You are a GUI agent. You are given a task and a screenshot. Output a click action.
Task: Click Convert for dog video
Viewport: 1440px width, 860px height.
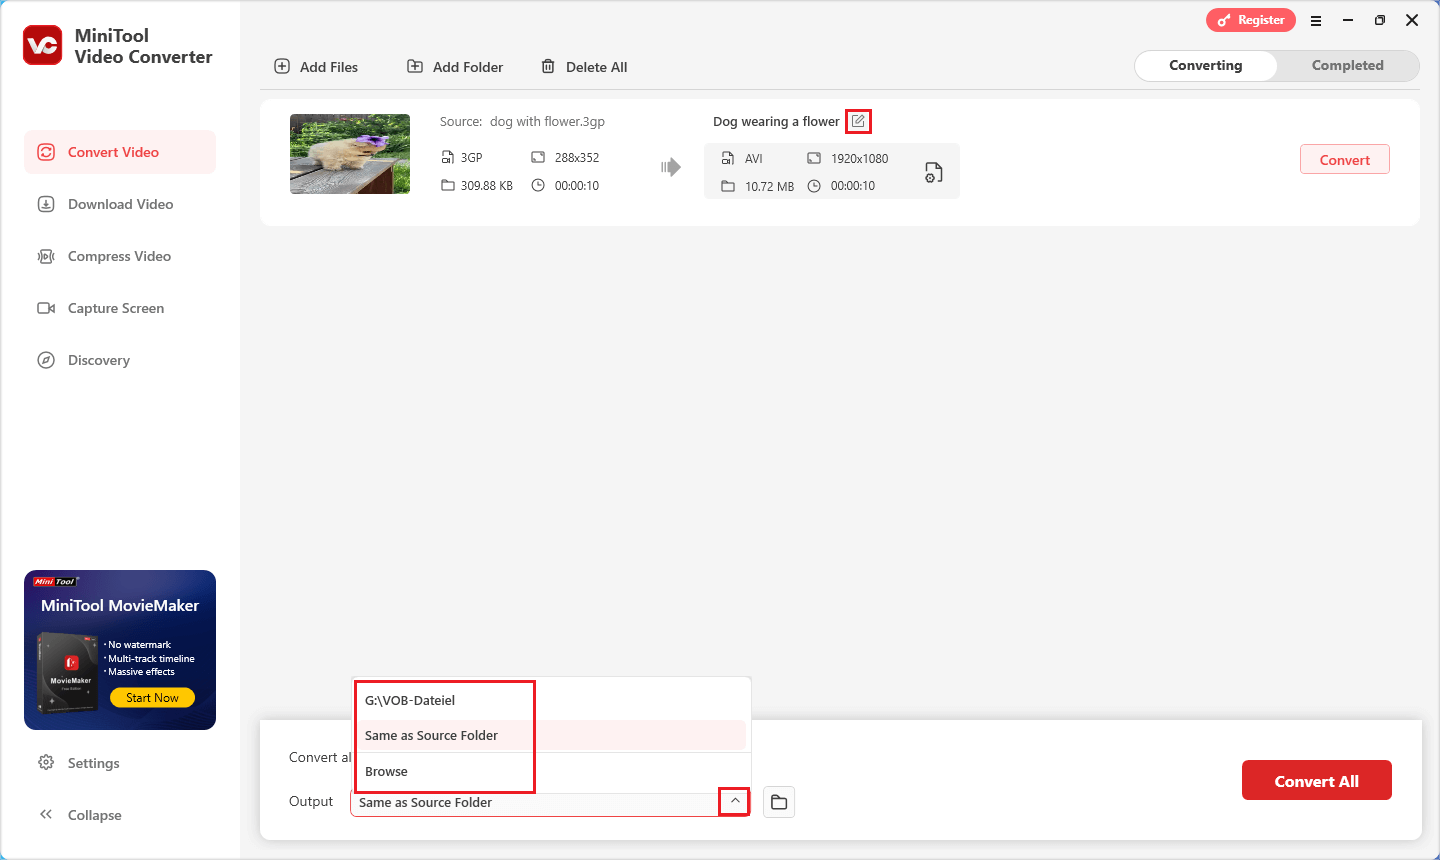tap(1344, 159)
